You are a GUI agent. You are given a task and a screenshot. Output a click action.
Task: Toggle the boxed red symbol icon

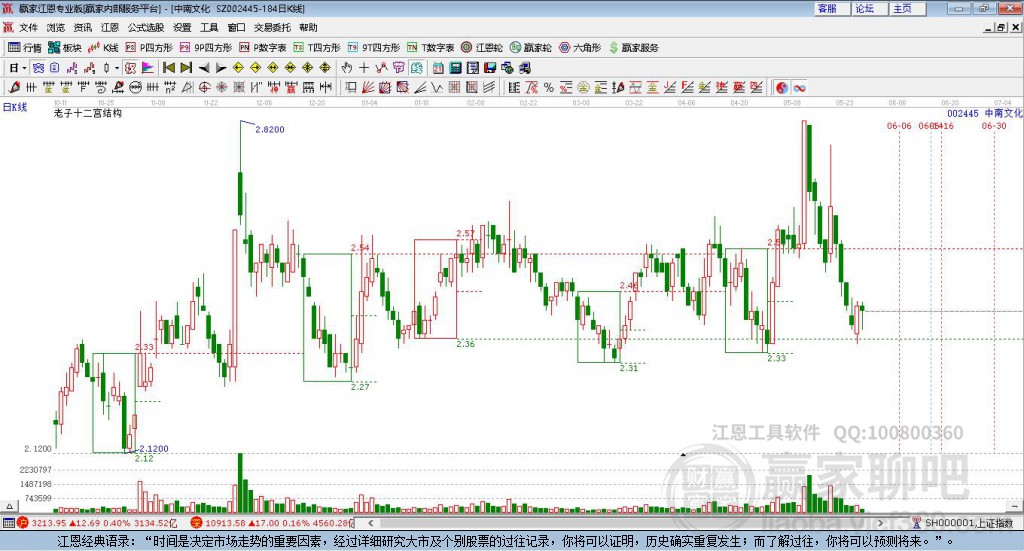130,68
